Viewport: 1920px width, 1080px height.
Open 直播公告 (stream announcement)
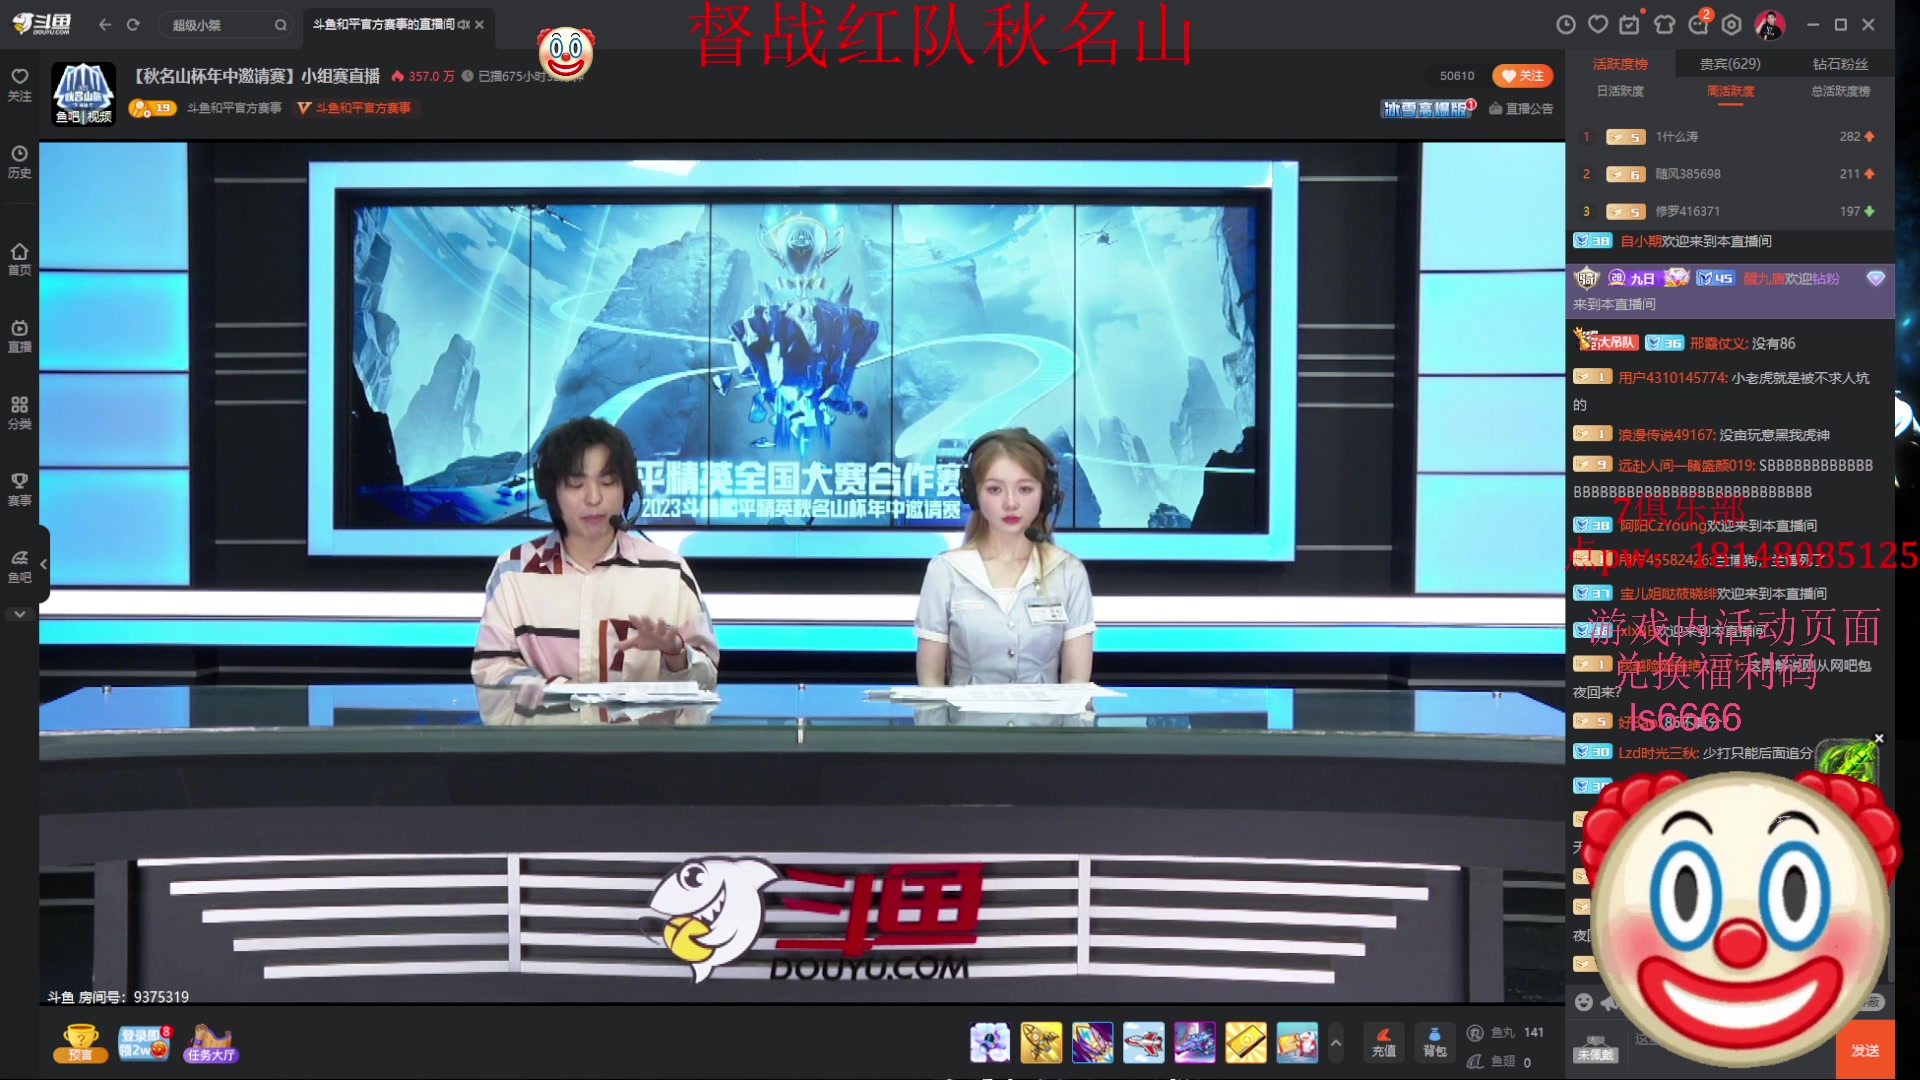1521,108
